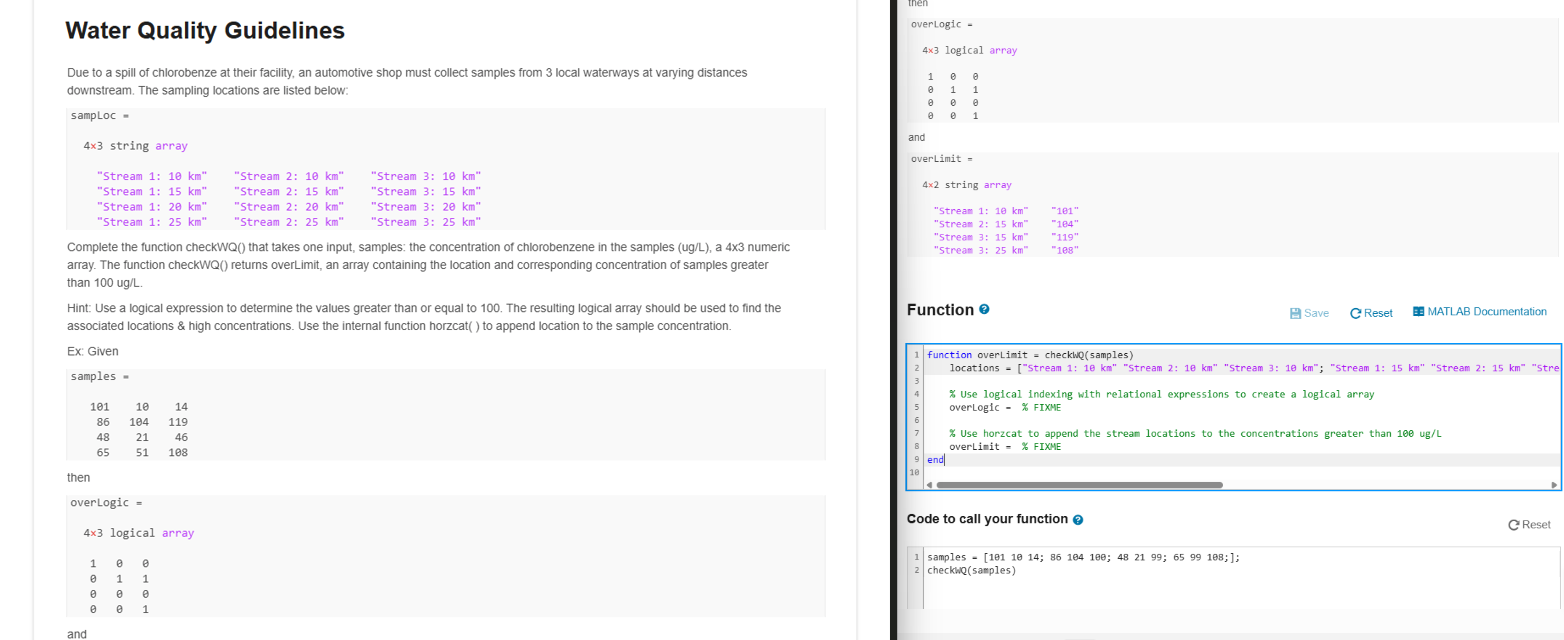Click the Reset link above the function editor
This screenshot has width=1564, height=640.
pos(1377,312)
